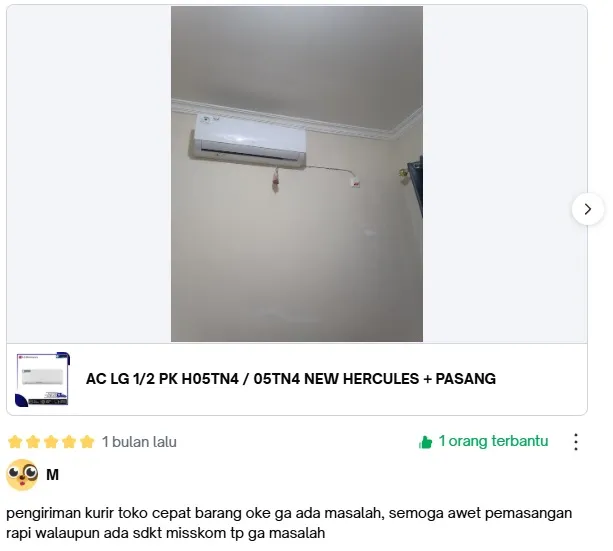Click the '1 bulan lalu' timestamp
613x551 pixels.
(139, 442)
